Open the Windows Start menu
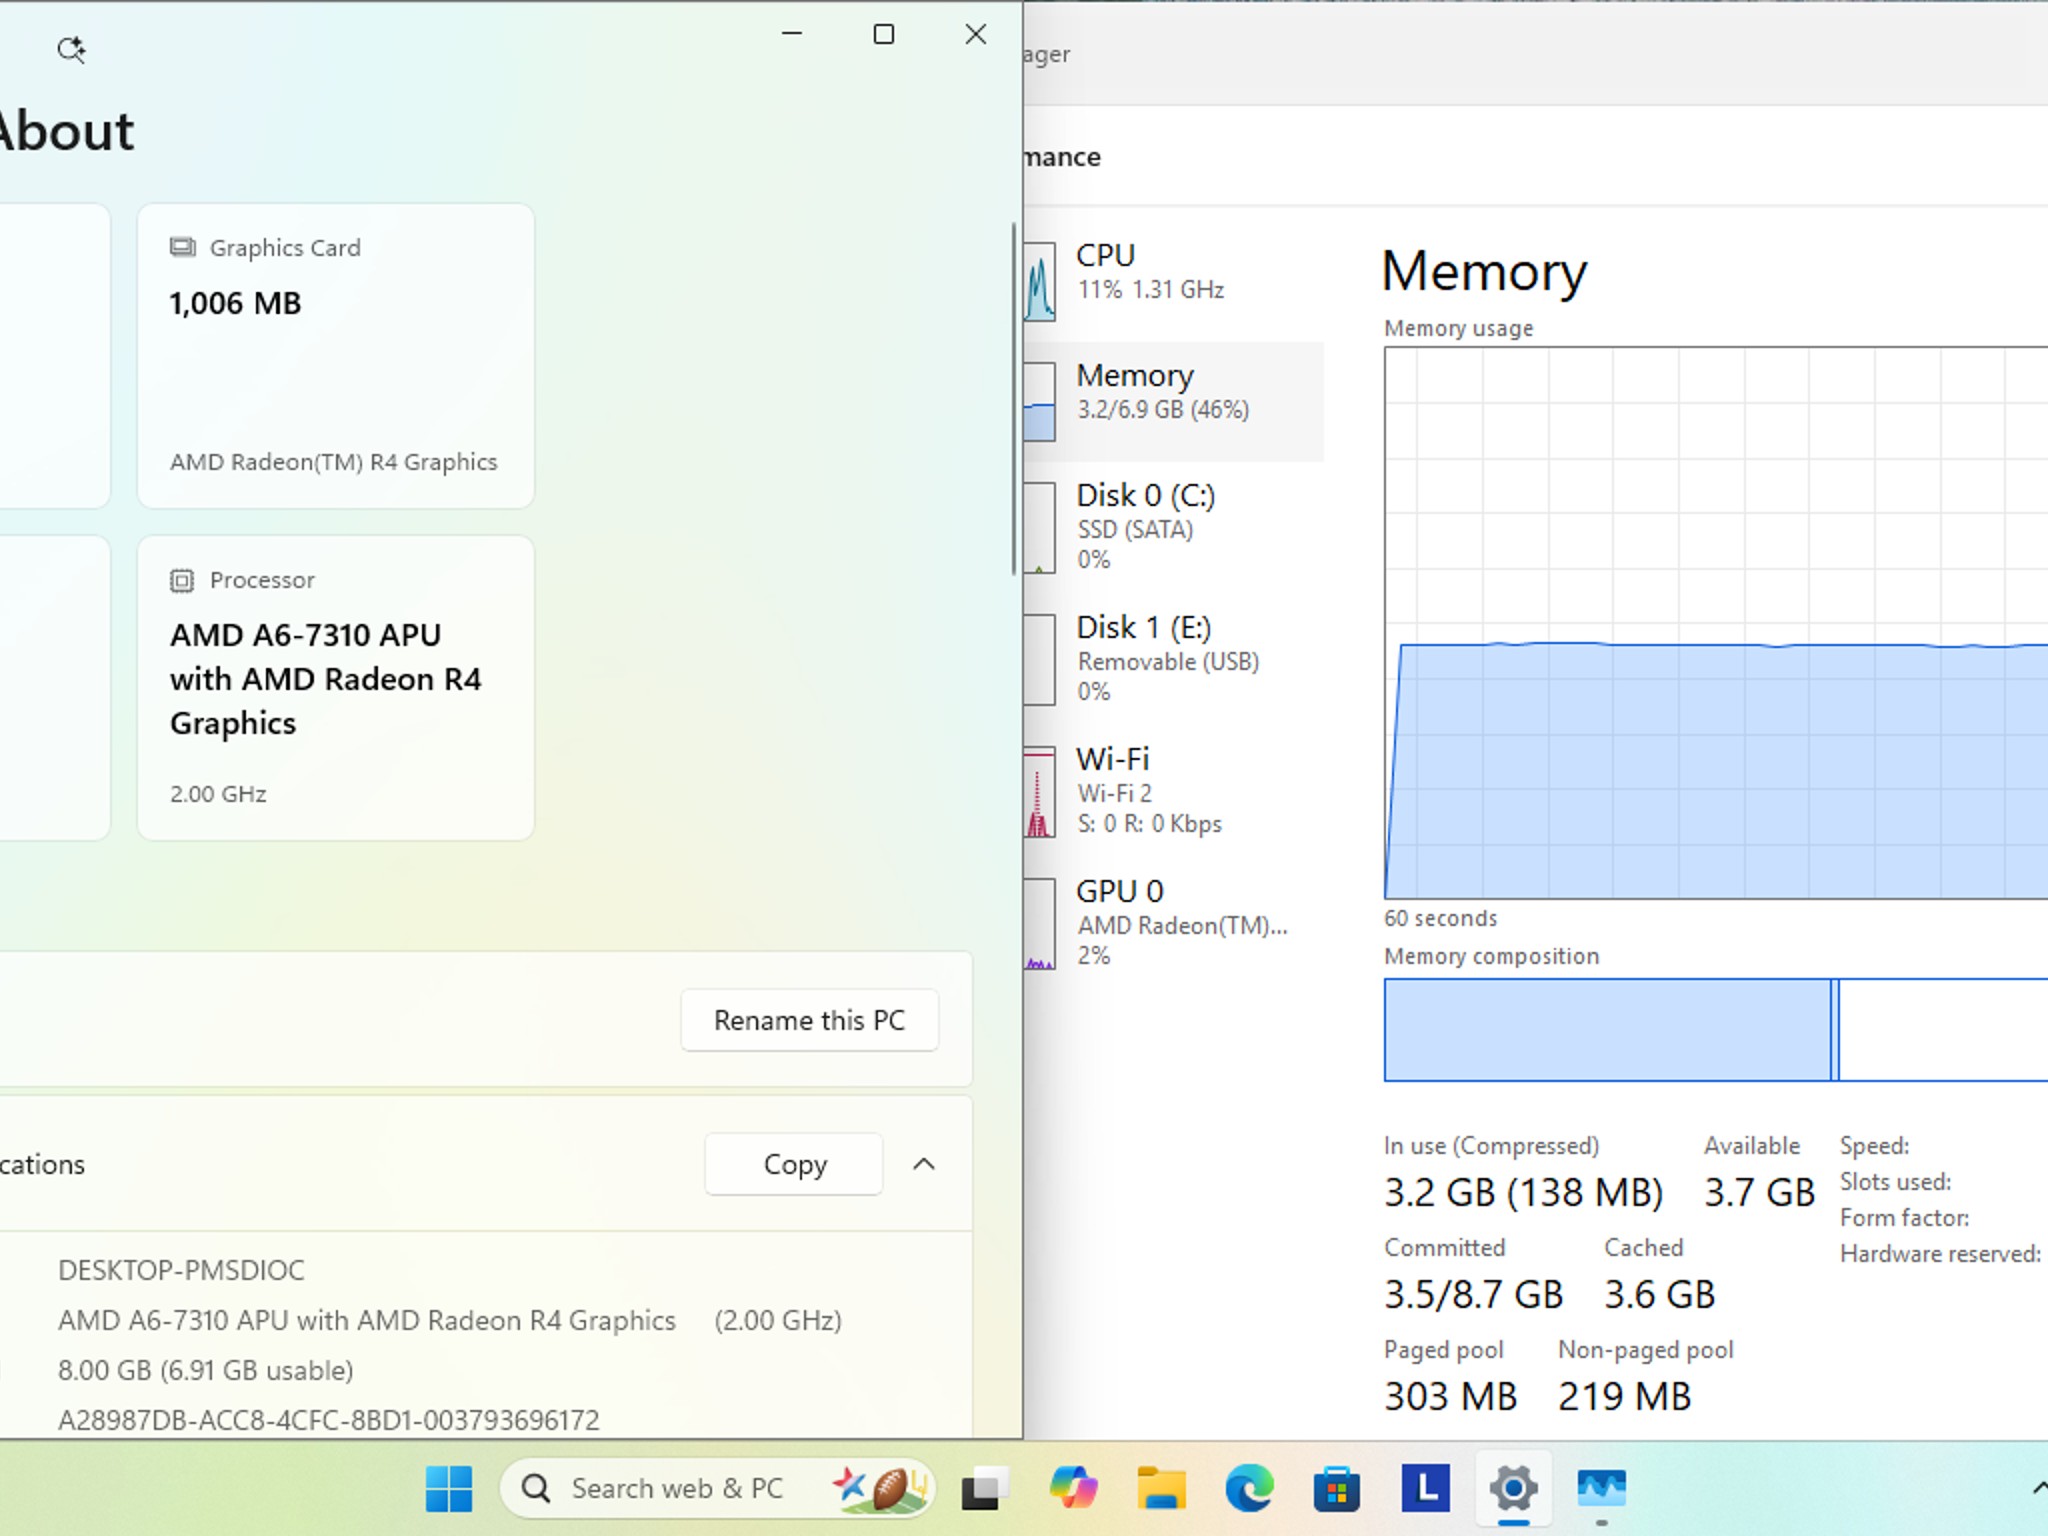 pos(449,1489)
